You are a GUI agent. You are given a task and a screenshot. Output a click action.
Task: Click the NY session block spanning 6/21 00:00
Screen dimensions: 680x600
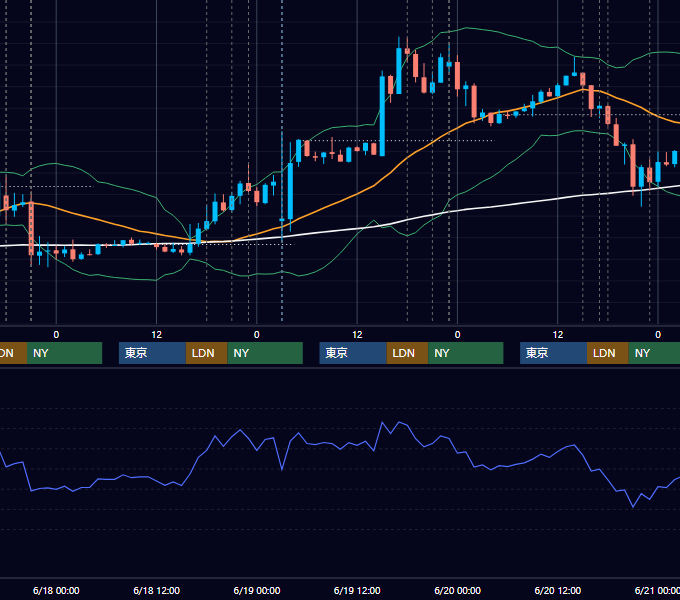coord(654,353)
